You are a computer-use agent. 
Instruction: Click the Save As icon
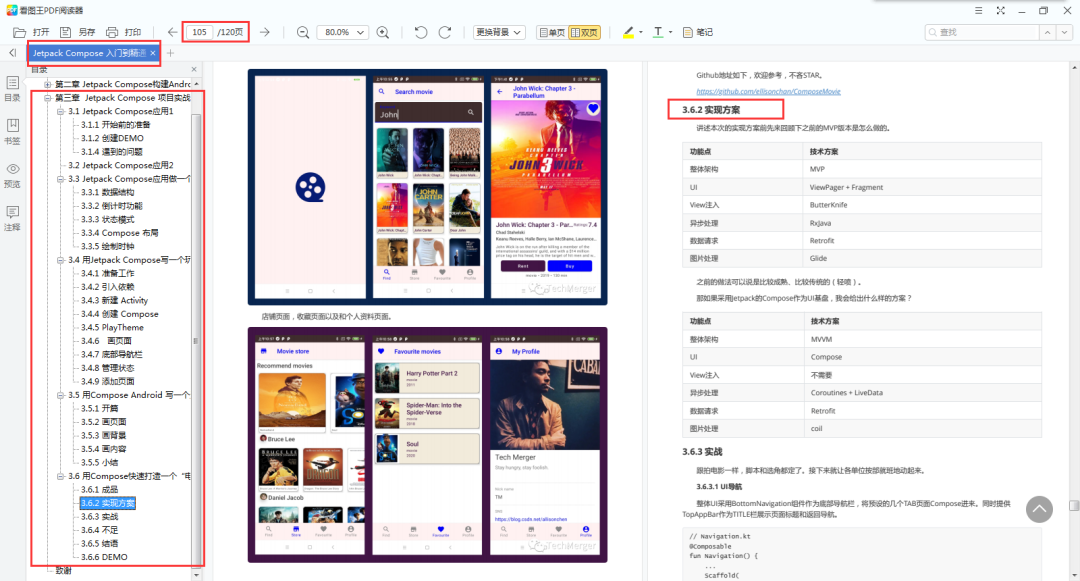tap(65, 32)
